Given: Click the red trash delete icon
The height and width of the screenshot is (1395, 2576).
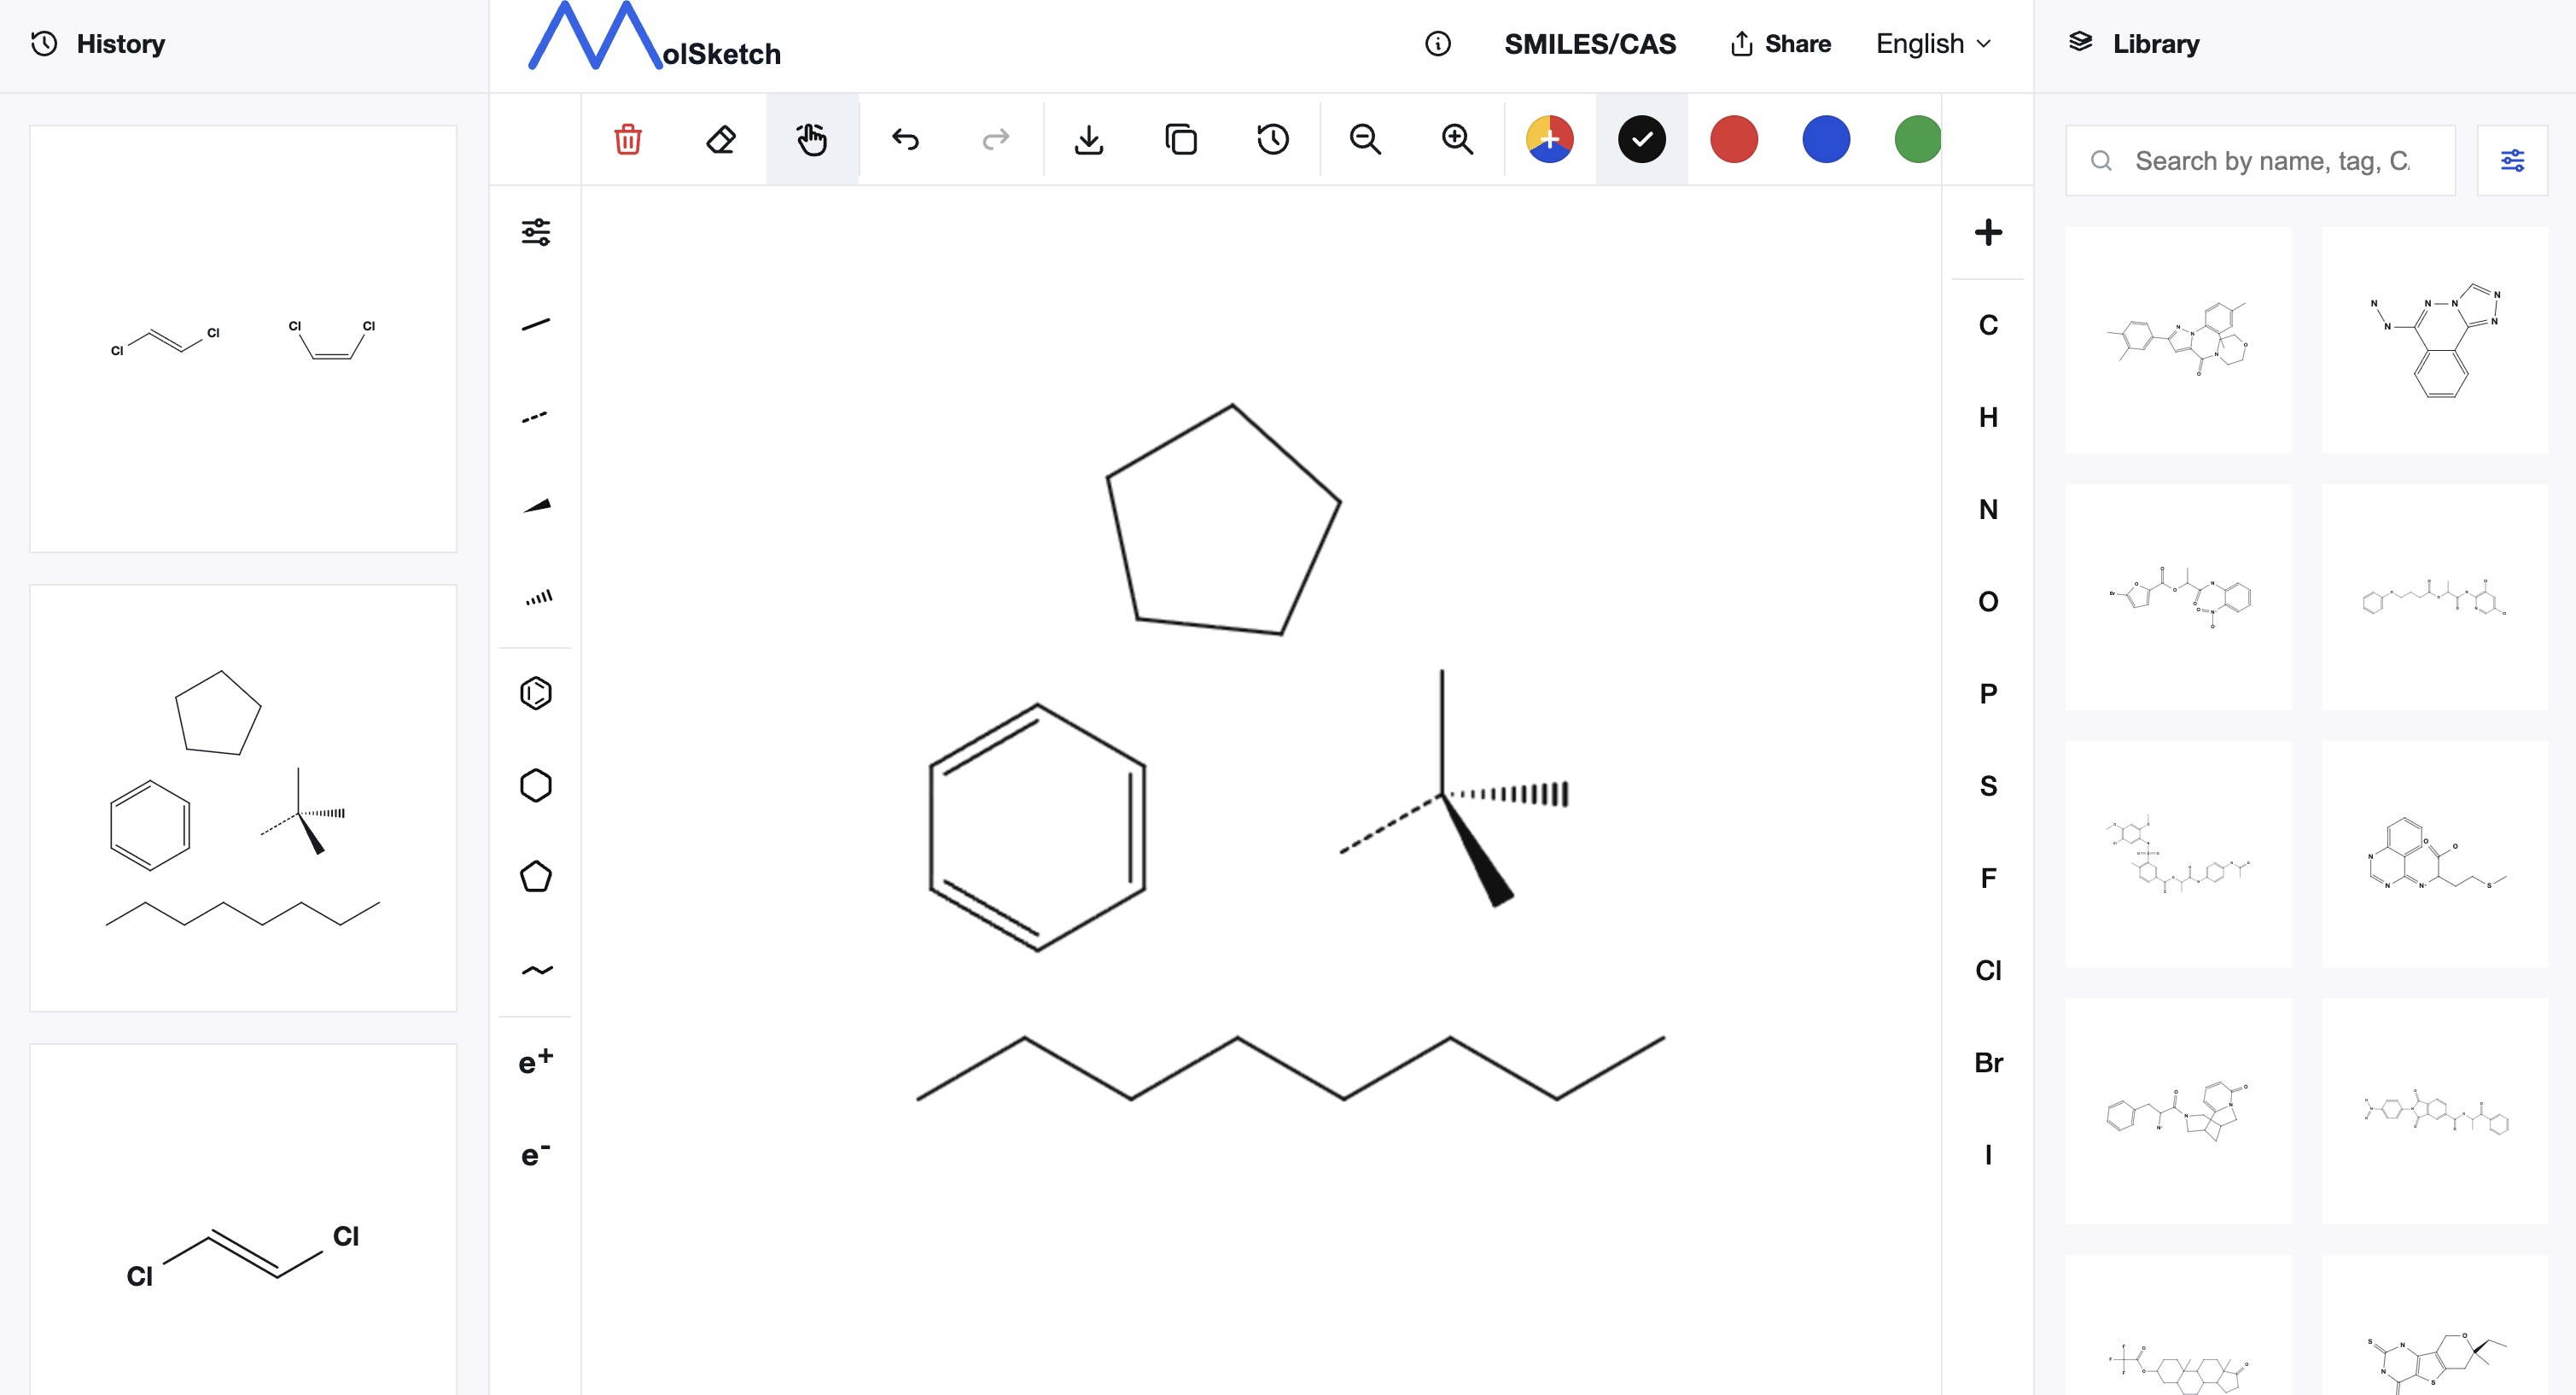Looking at the screenshot, I should click(628, 139).
